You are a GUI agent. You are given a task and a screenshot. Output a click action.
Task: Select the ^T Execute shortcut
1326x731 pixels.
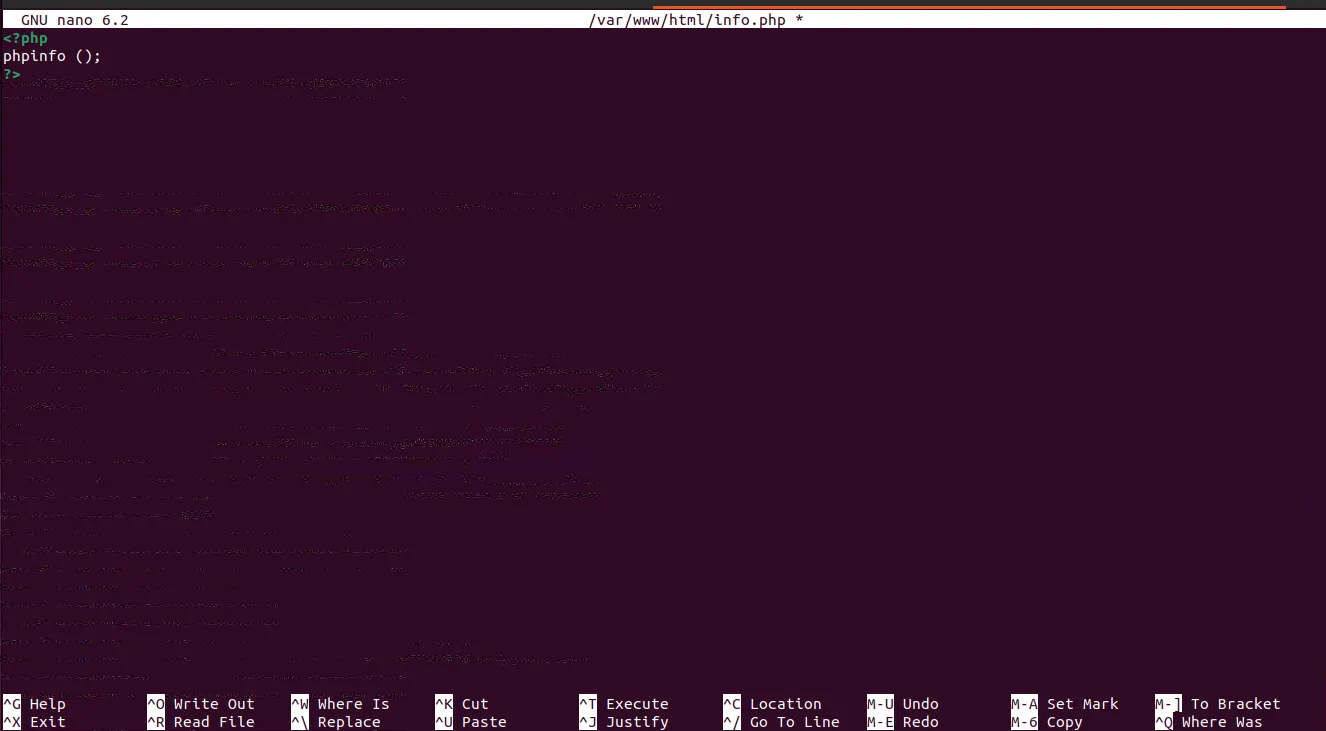click(624, 704)
